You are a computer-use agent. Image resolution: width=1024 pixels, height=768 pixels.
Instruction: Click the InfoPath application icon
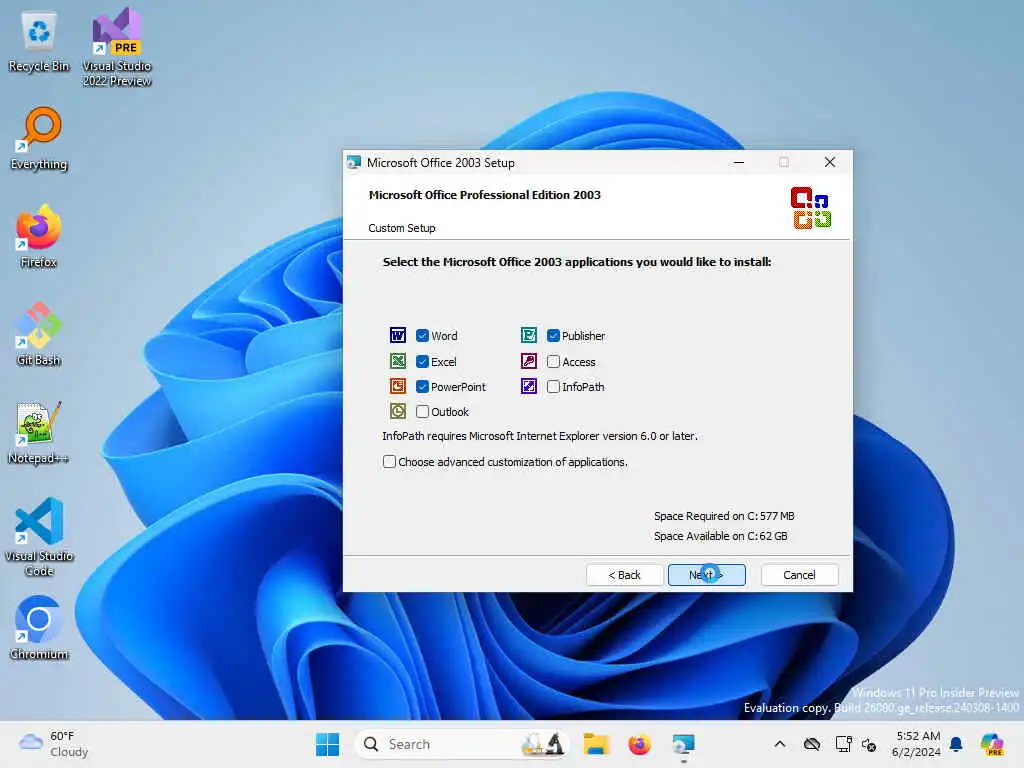pos(529,386)
